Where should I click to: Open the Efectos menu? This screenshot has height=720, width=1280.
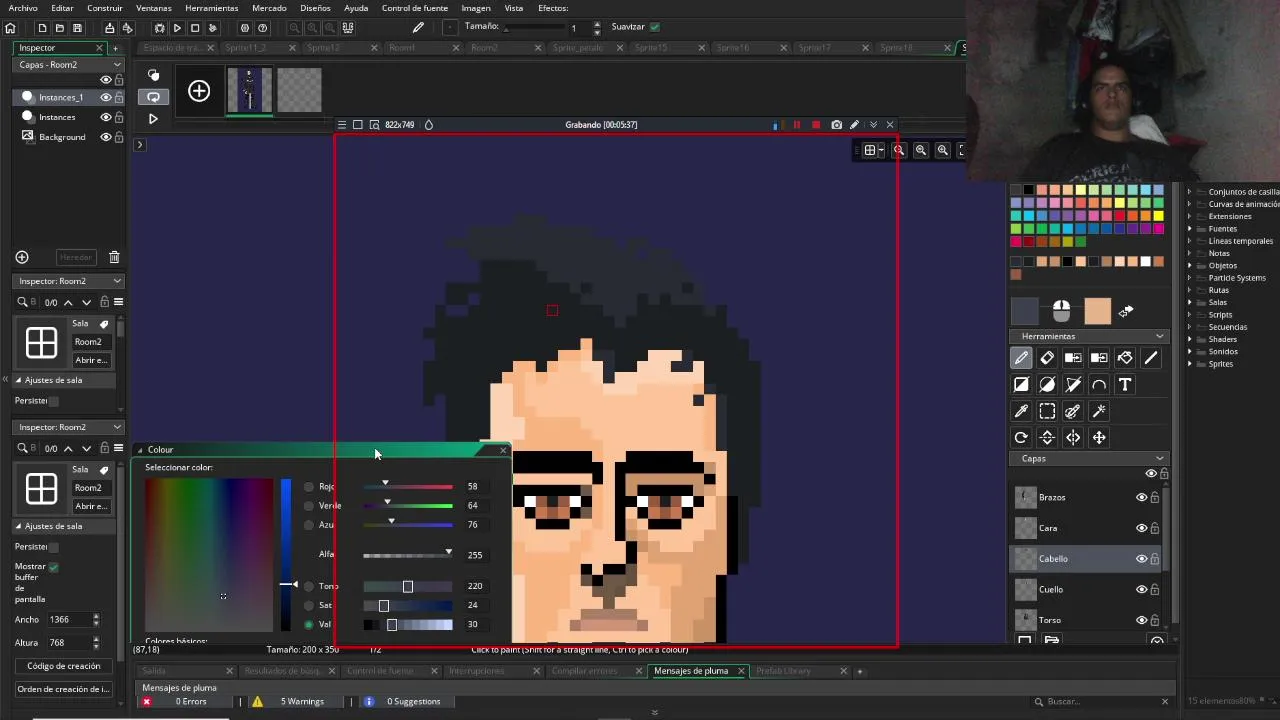click(553, 8)
